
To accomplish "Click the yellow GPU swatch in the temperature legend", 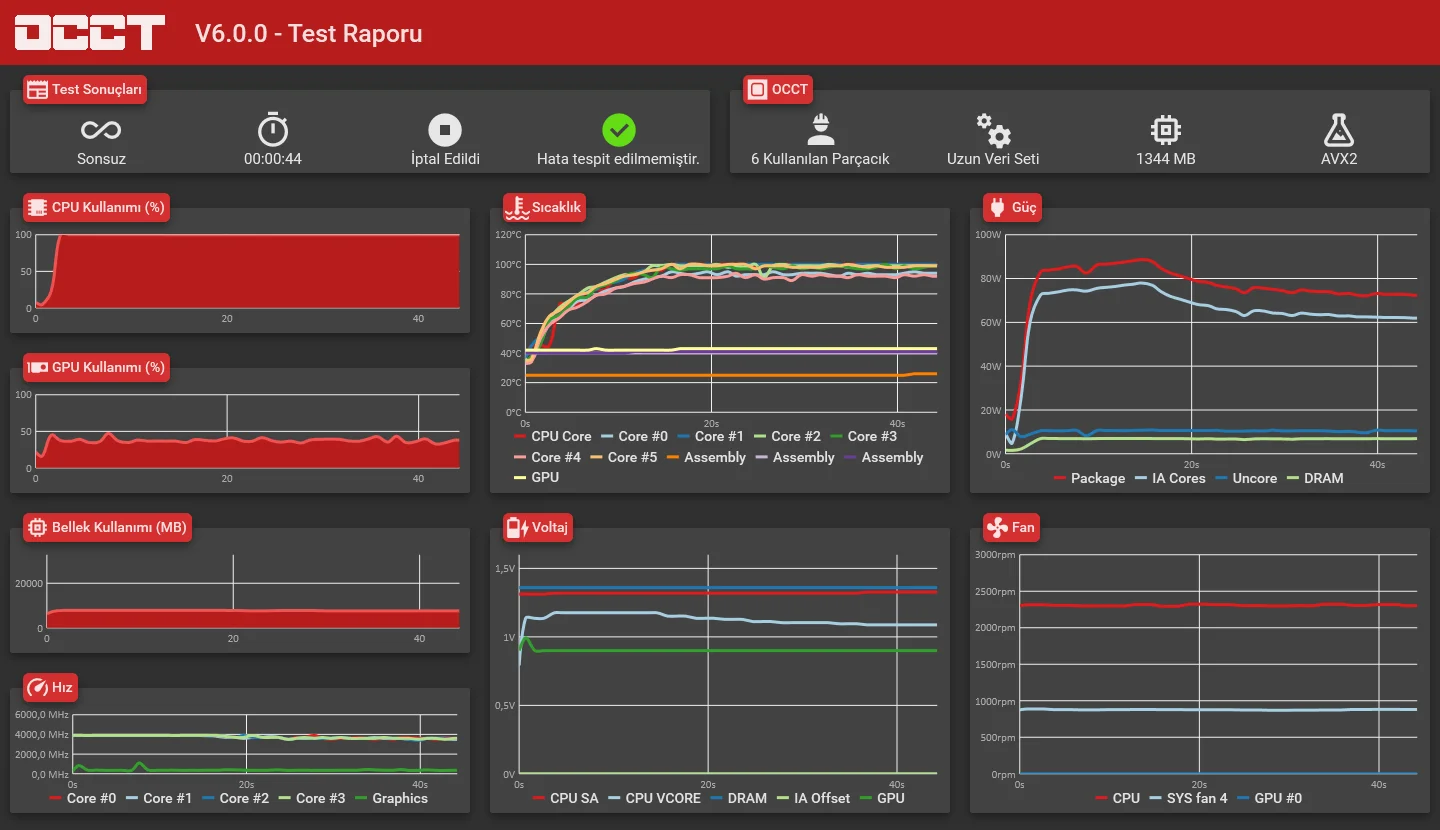I will [519, 478].
